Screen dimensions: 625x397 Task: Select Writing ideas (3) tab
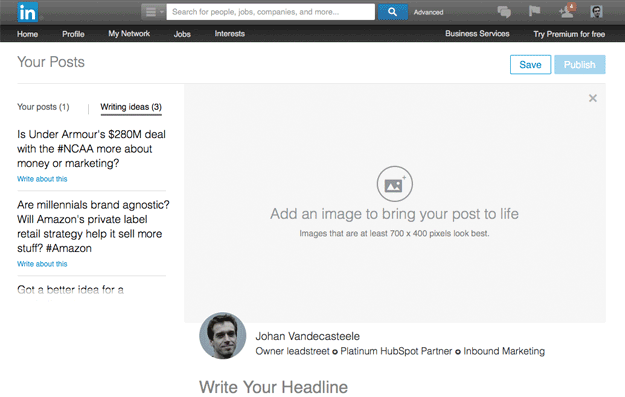pyautogui.click(x=131, y=107)
